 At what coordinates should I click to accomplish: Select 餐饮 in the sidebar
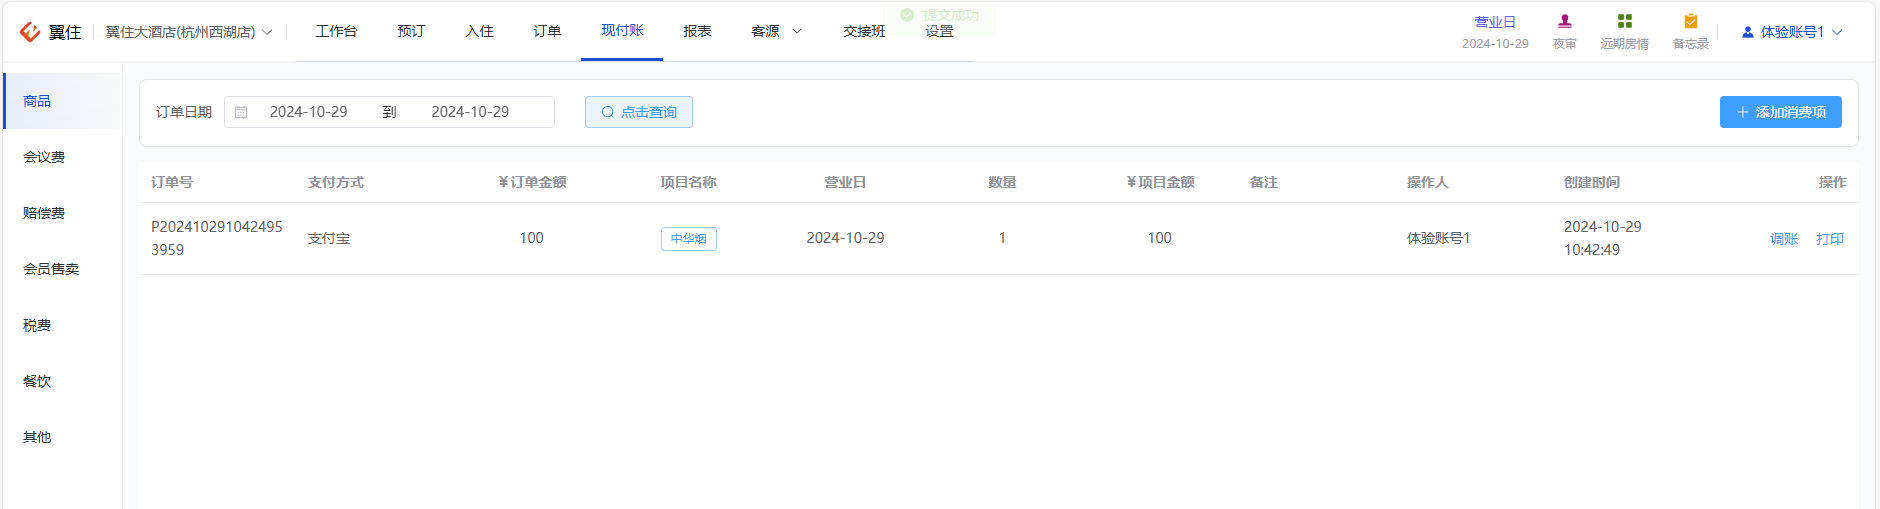click(x=63, y=381)
